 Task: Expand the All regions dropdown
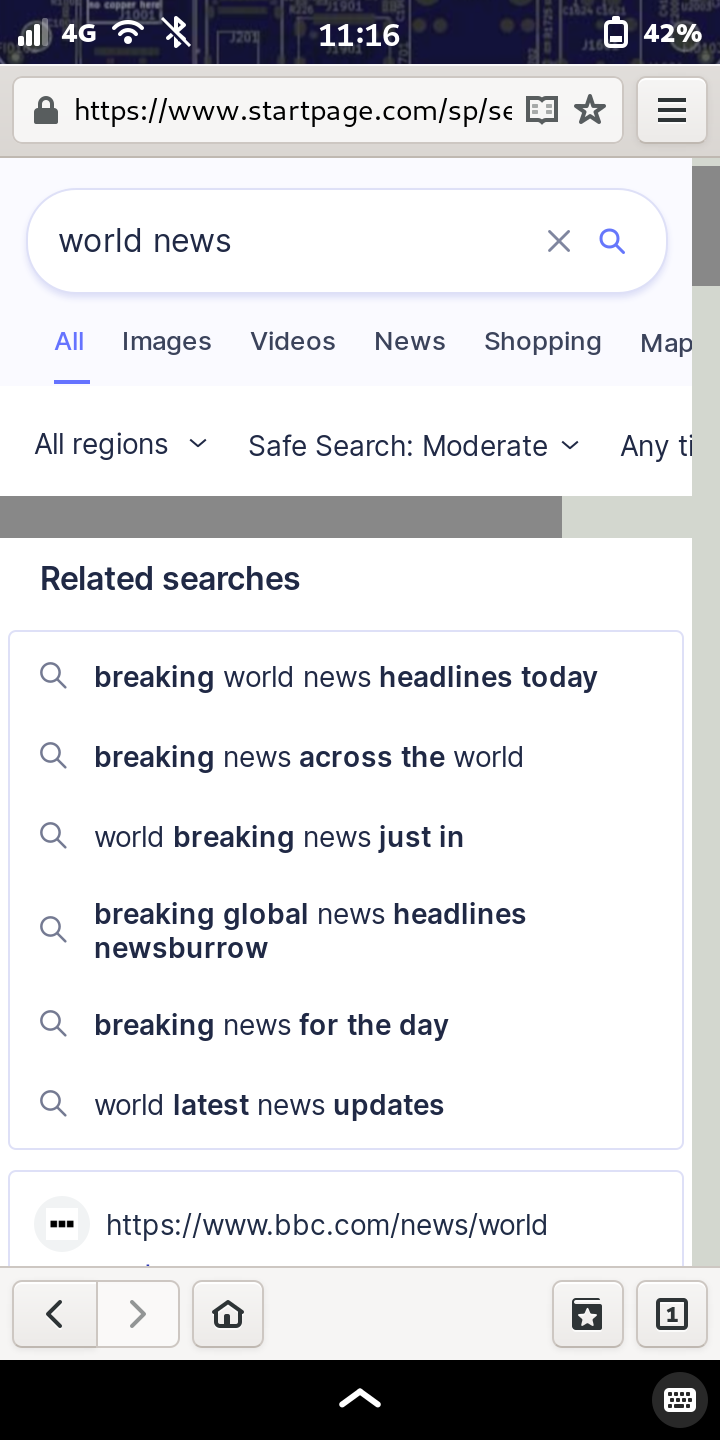click(121, 444)
